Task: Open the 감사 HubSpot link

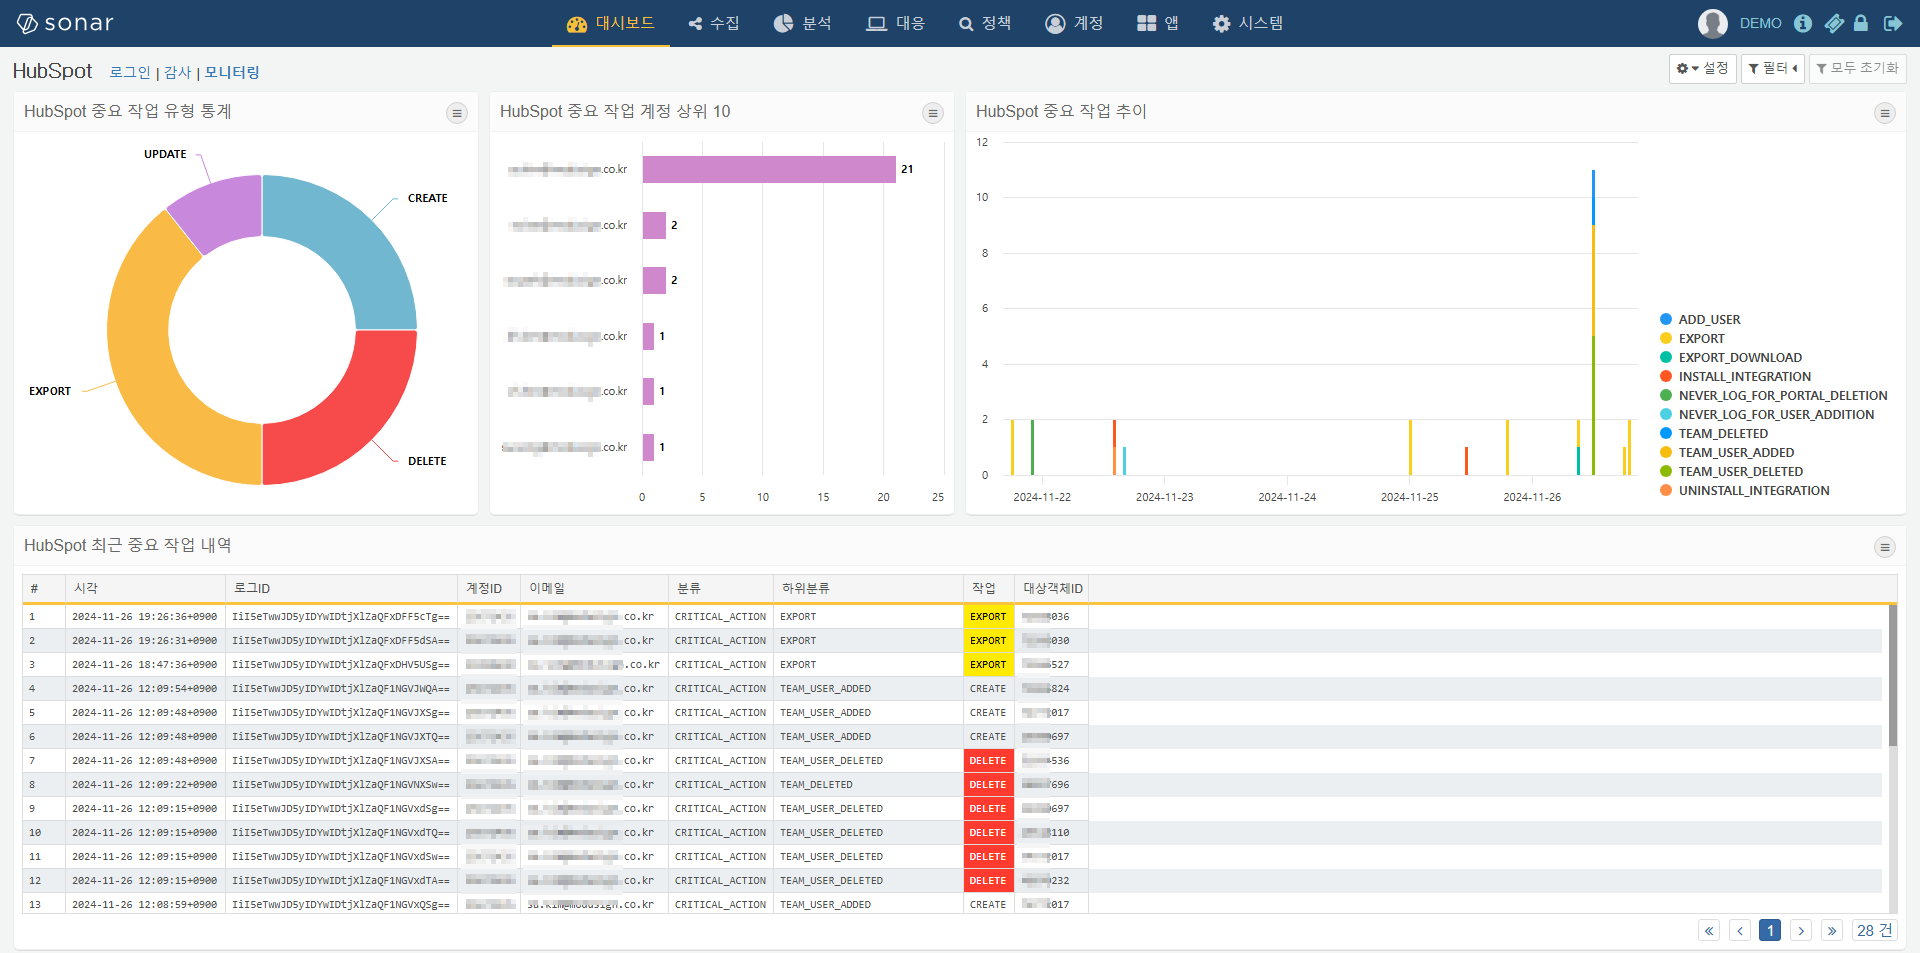Action: pos(178,72)
